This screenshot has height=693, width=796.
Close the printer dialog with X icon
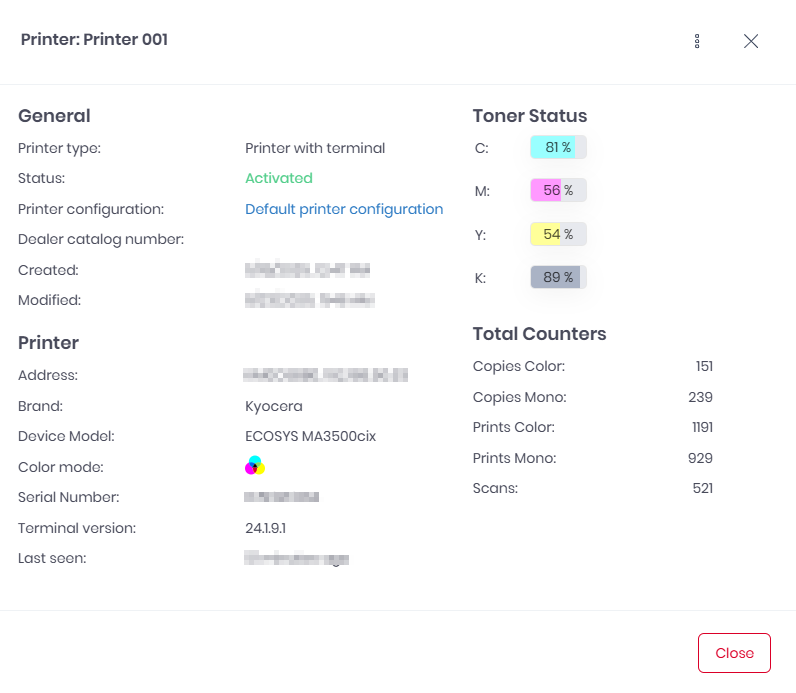pos(751,41)
